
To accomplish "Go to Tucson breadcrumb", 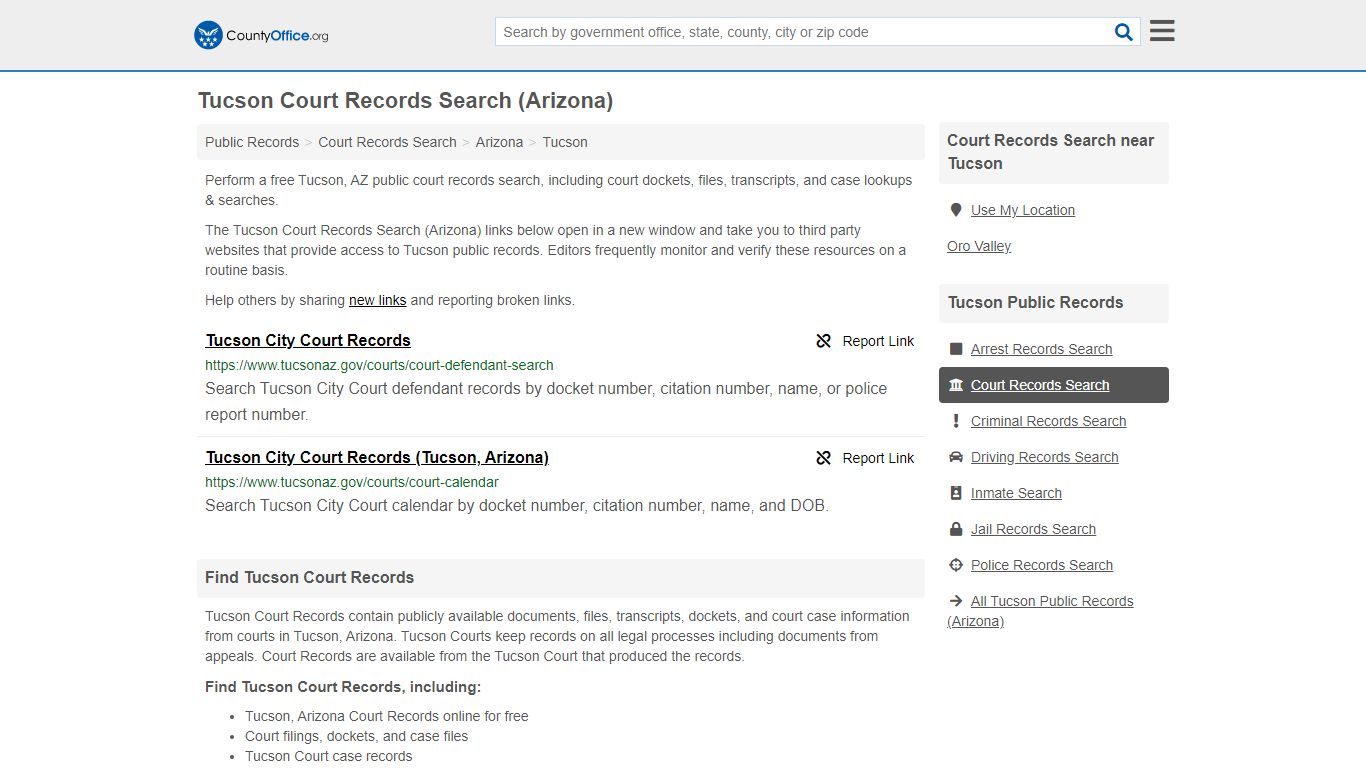I will [x=565, y=142].
